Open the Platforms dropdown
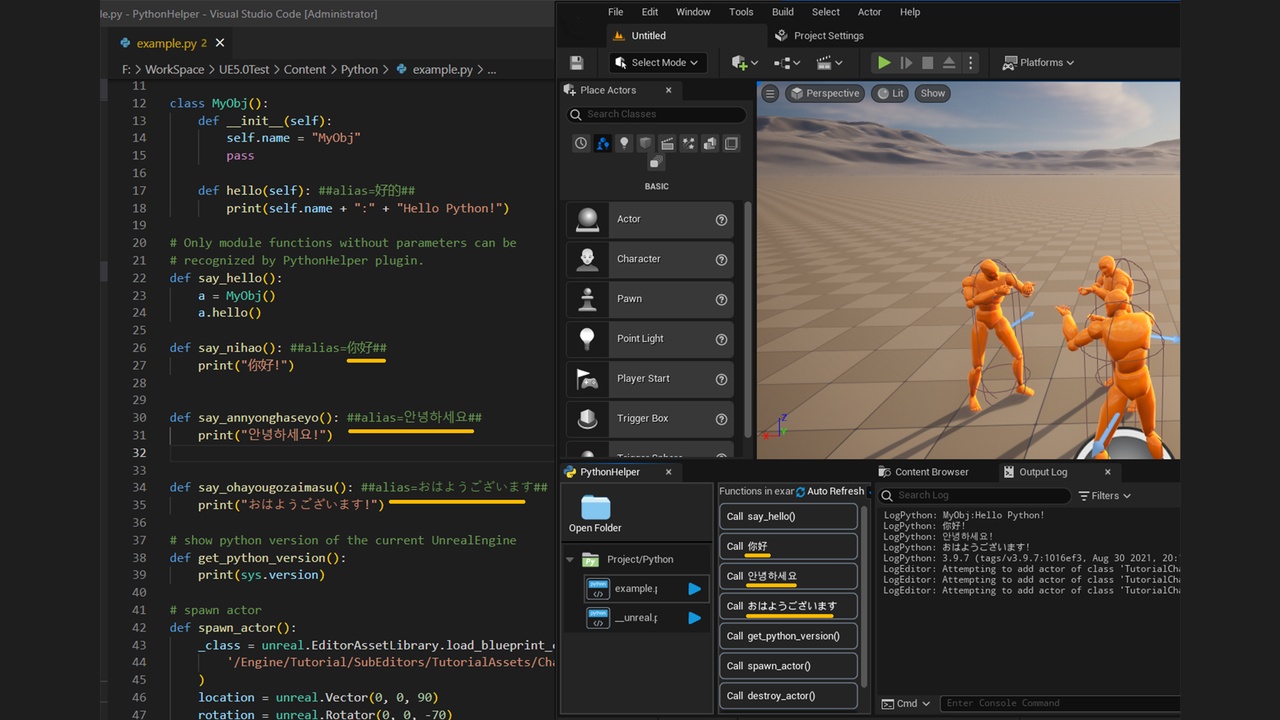This screenshot has height=720, width=1280. click(1039, 62)
